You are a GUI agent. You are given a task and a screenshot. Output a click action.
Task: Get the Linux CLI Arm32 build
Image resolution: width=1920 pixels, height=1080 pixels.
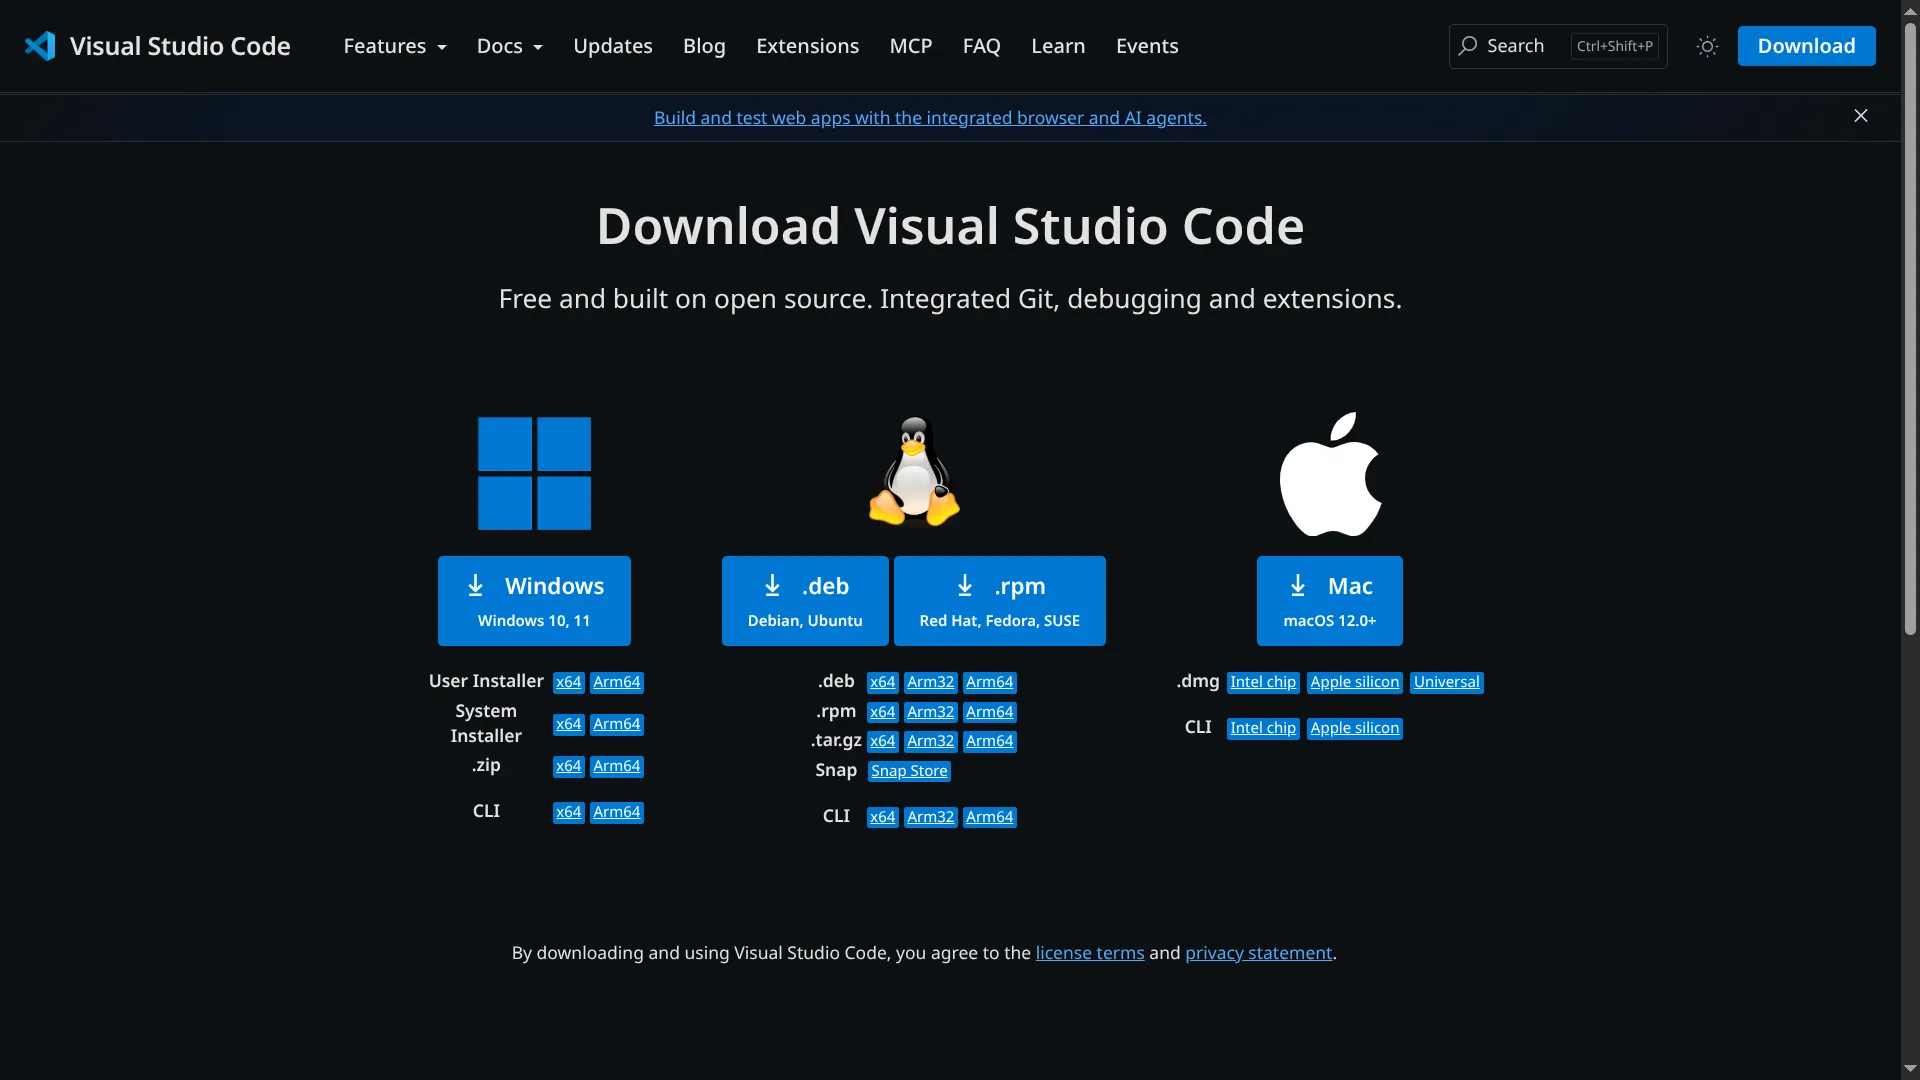point(931,817)
